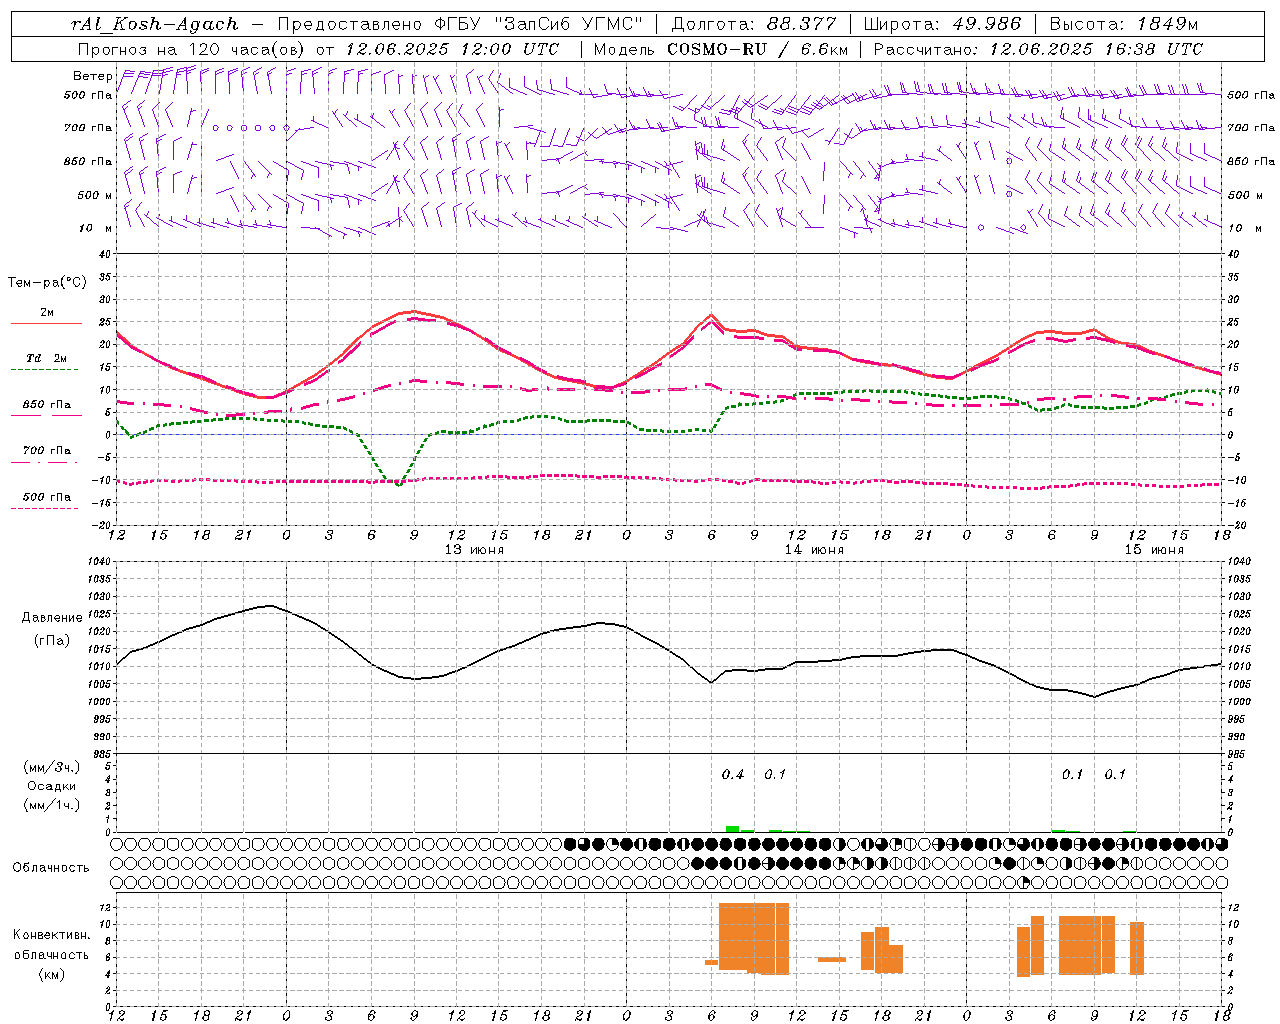Click the latitude value Широта: 49.986

[942, 24]
